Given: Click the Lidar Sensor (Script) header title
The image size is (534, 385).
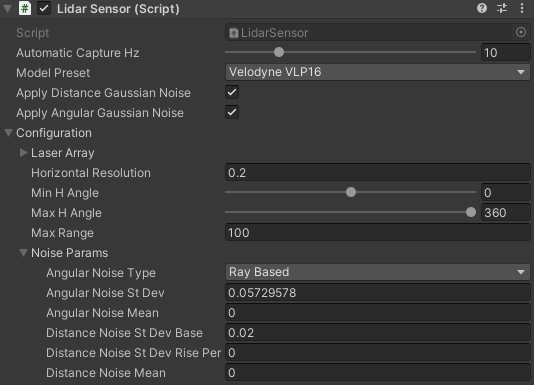Looking at the screenshot, I should tap(118, 9).
